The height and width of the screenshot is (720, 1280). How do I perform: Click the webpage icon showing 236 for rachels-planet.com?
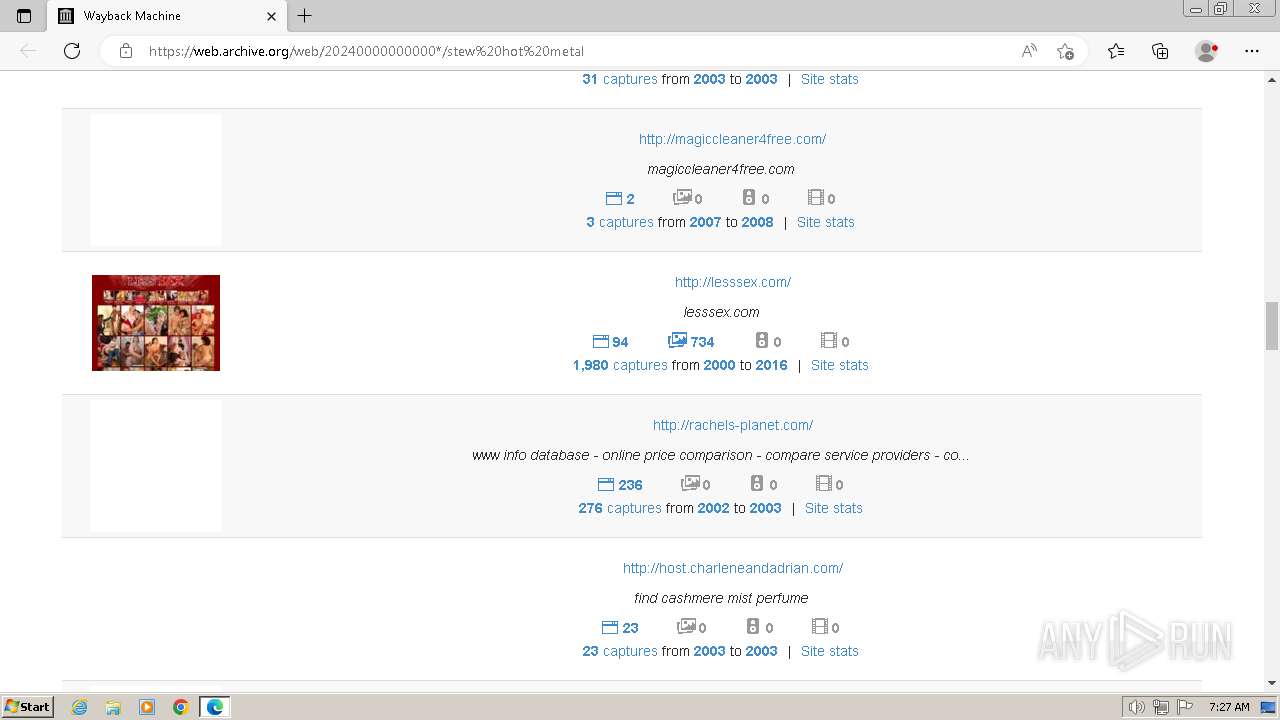pos(606,484)
